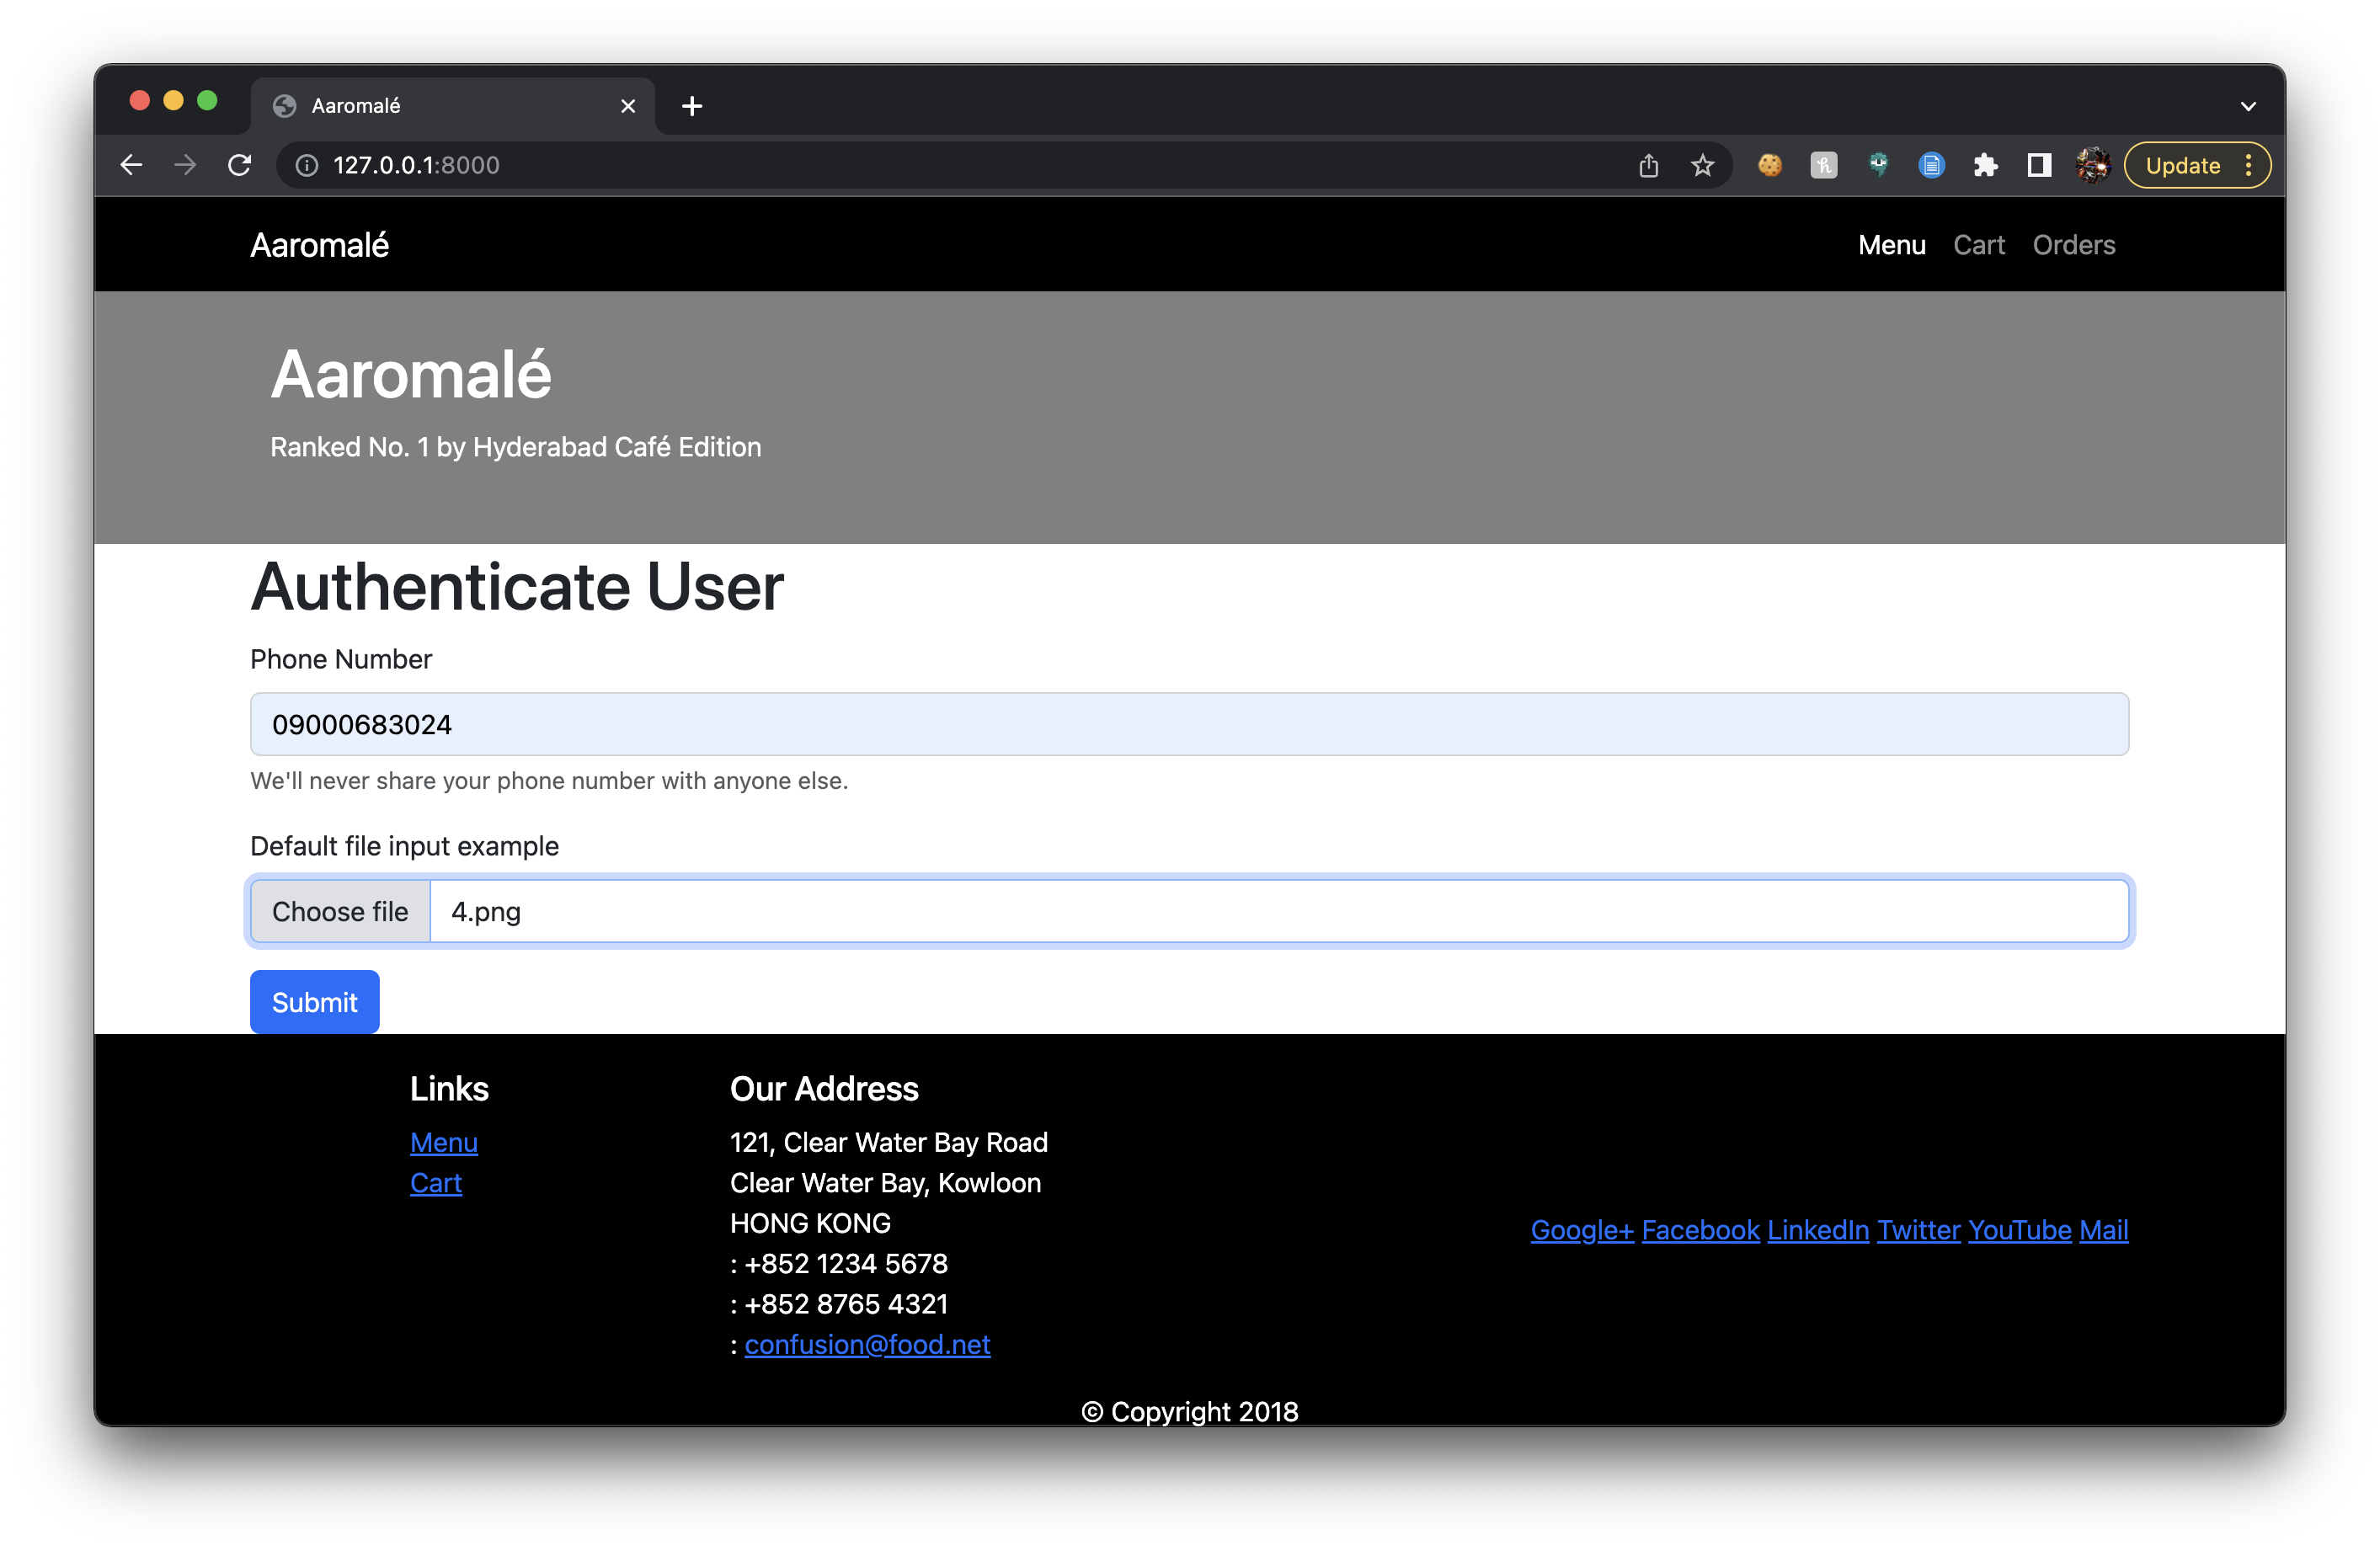2380x1551 pixels.
Task: Click the Ranked No. 1 tagline text
Action: (516, 447)
